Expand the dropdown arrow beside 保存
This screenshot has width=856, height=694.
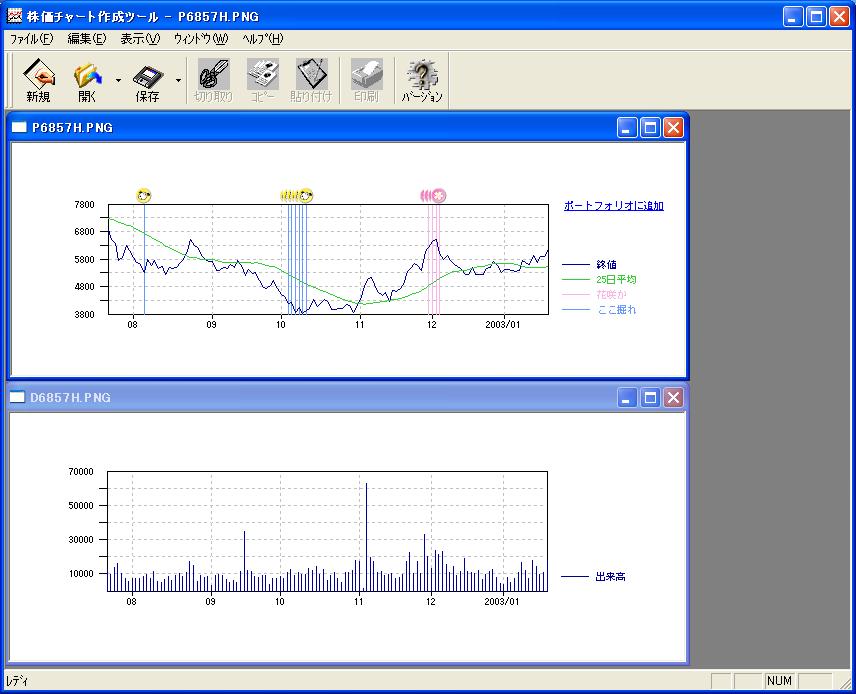(178, 80)
